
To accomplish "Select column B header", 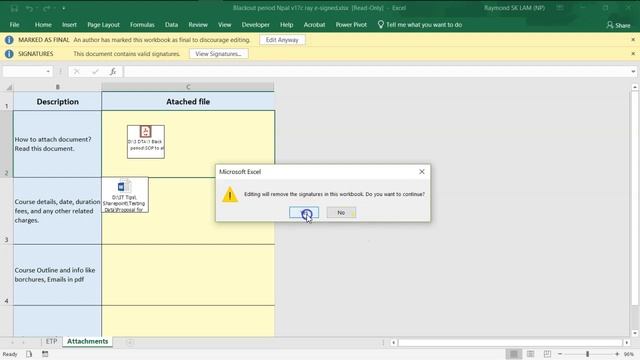I will [x=58, y=87].
